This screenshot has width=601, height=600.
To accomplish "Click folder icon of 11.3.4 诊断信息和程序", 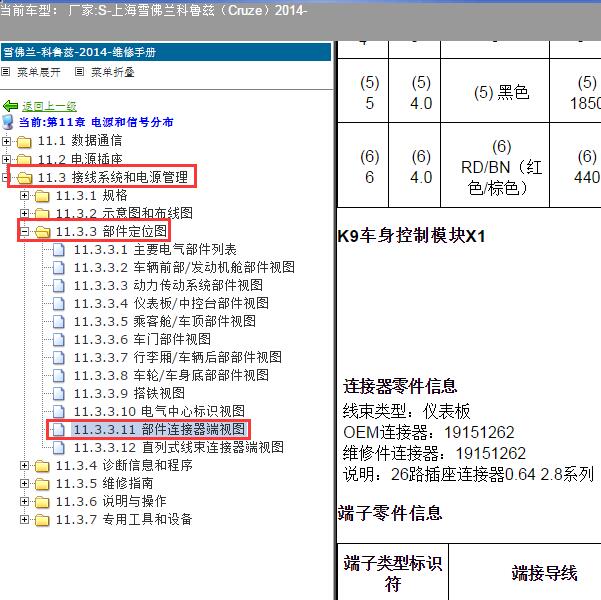I will tap(42, 466).
